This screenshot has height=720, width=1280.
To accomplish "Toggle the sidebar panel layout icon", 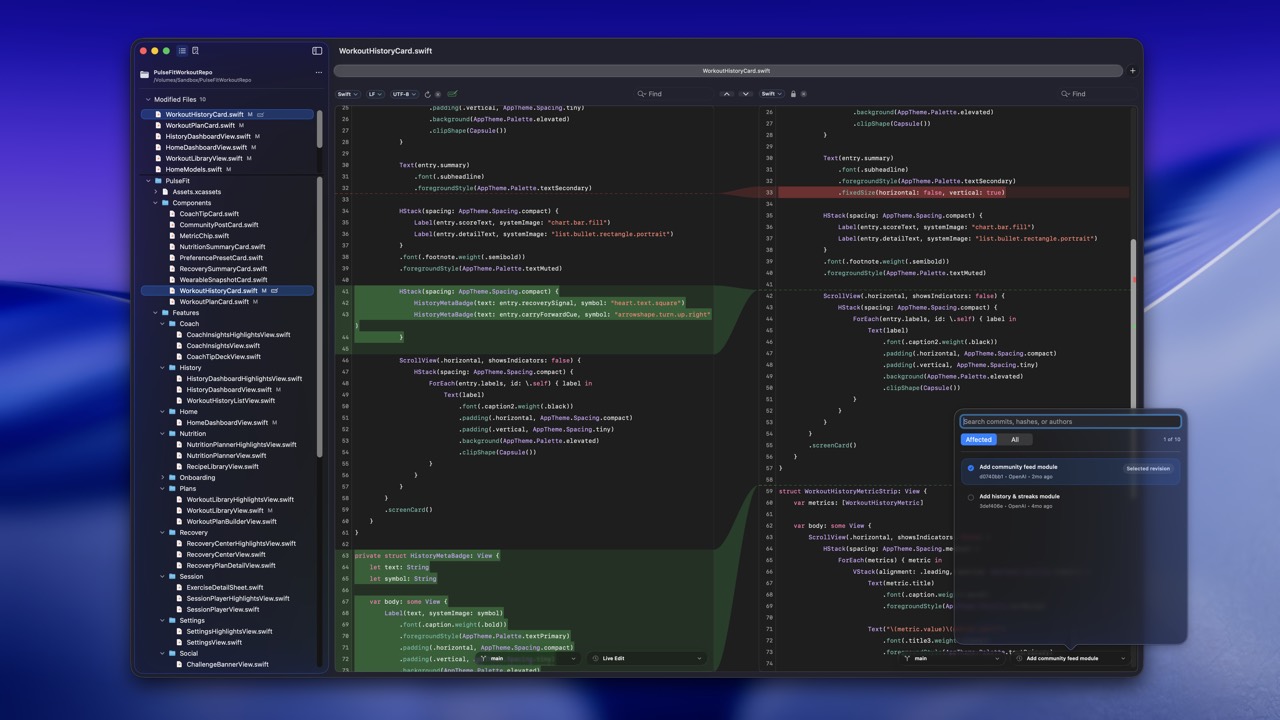I will point(317,50).
